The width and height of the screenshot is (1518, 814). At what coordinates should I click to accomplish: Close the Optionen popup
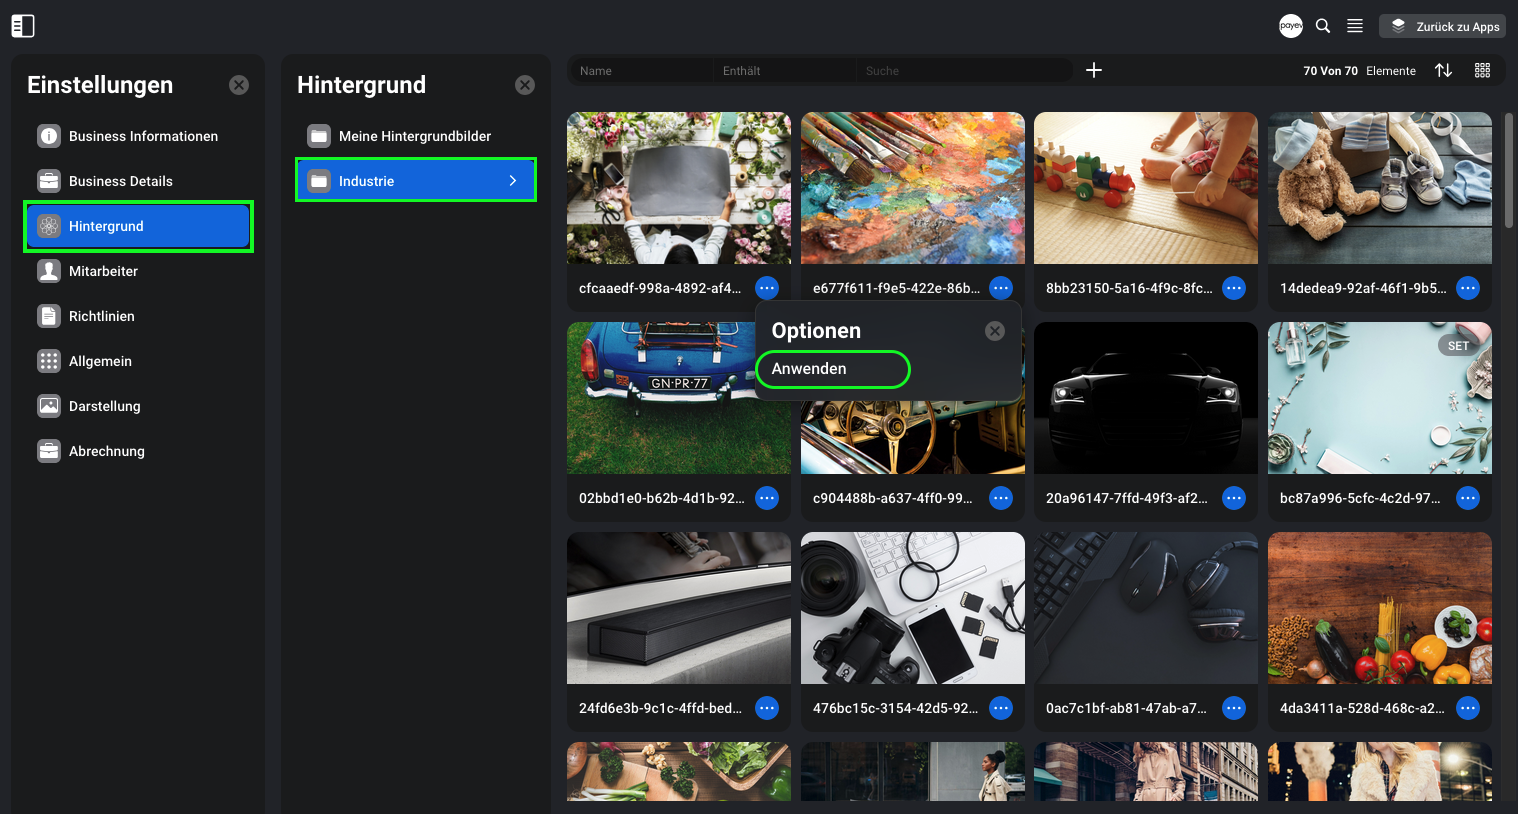click(995, 331)
